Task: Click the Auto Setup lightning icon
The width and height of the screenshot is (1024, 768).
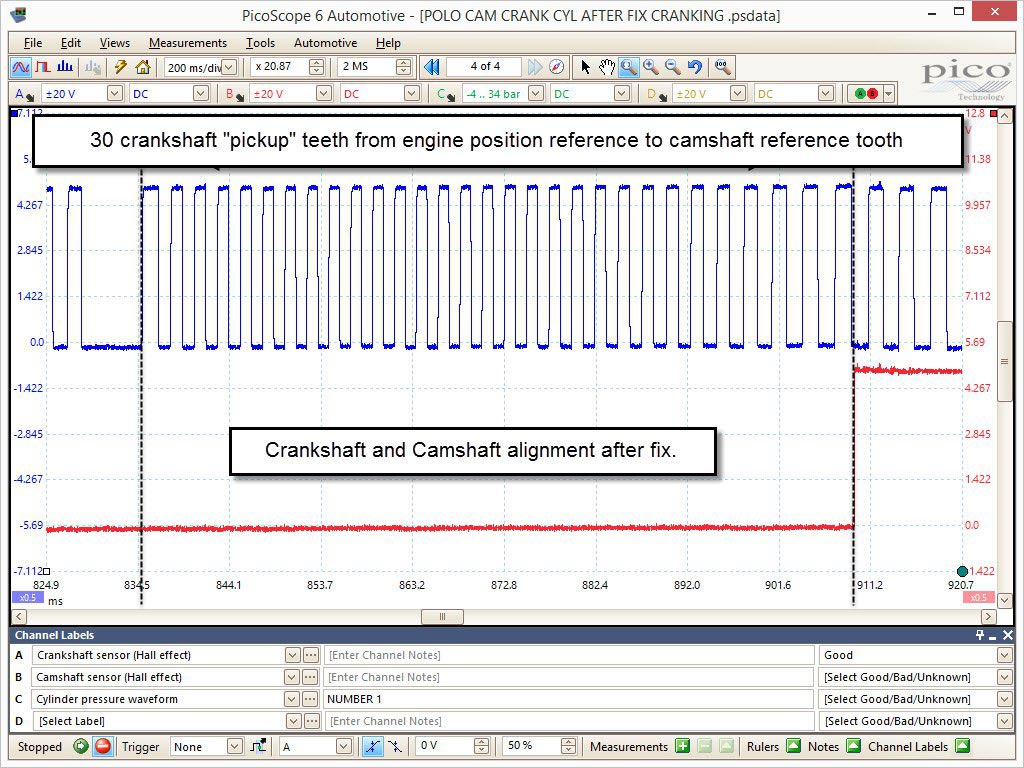Action: point(121,67)
